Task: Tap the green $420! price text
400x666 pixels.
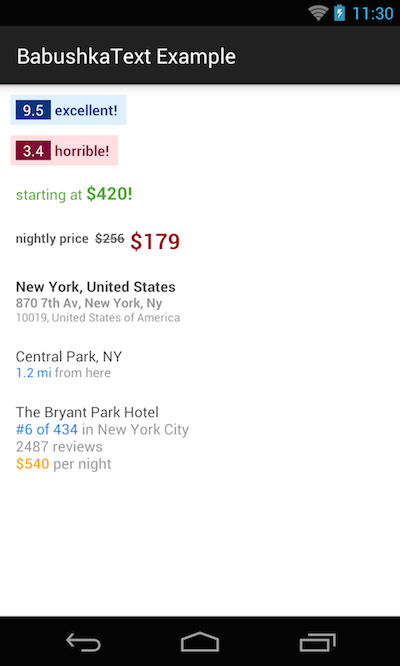Action: [x=110, y=194]
